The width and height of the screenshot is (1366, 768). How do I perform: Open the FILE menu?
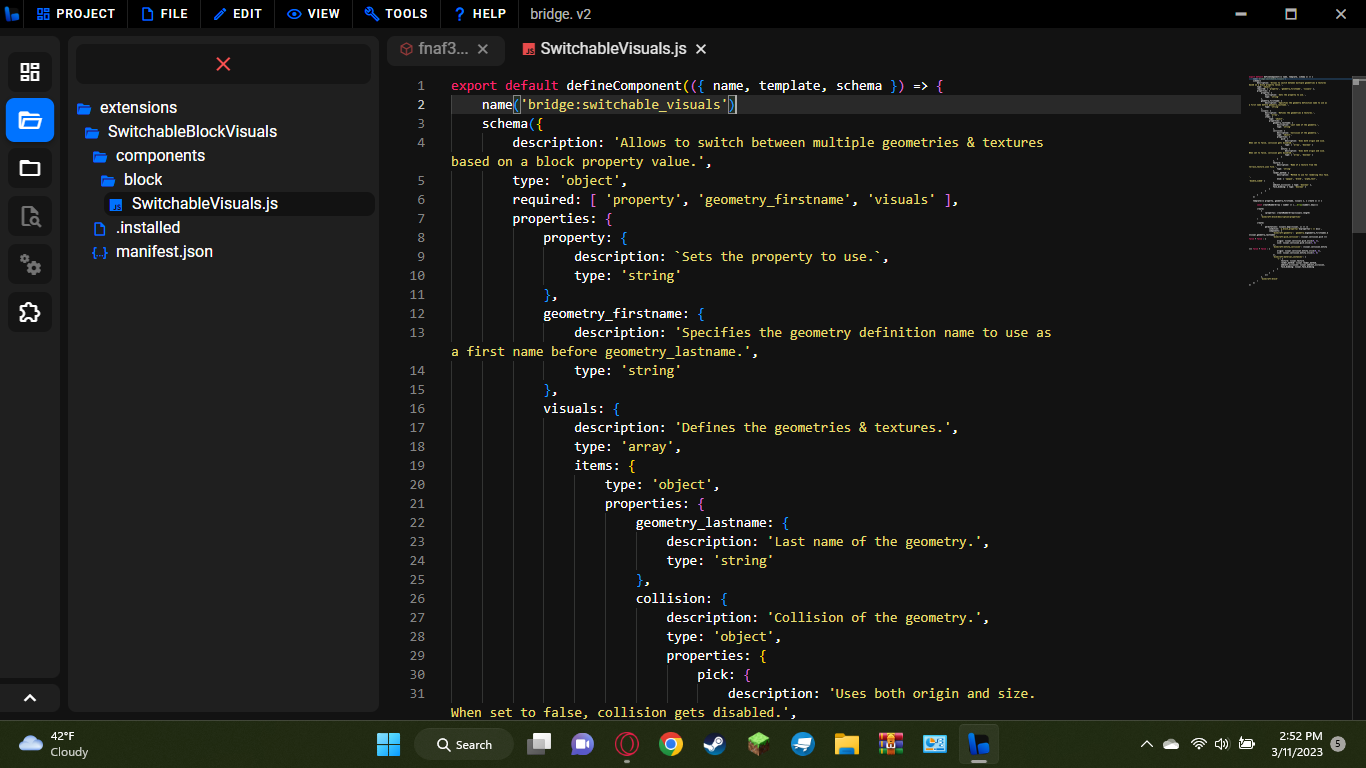coord(164,14)
